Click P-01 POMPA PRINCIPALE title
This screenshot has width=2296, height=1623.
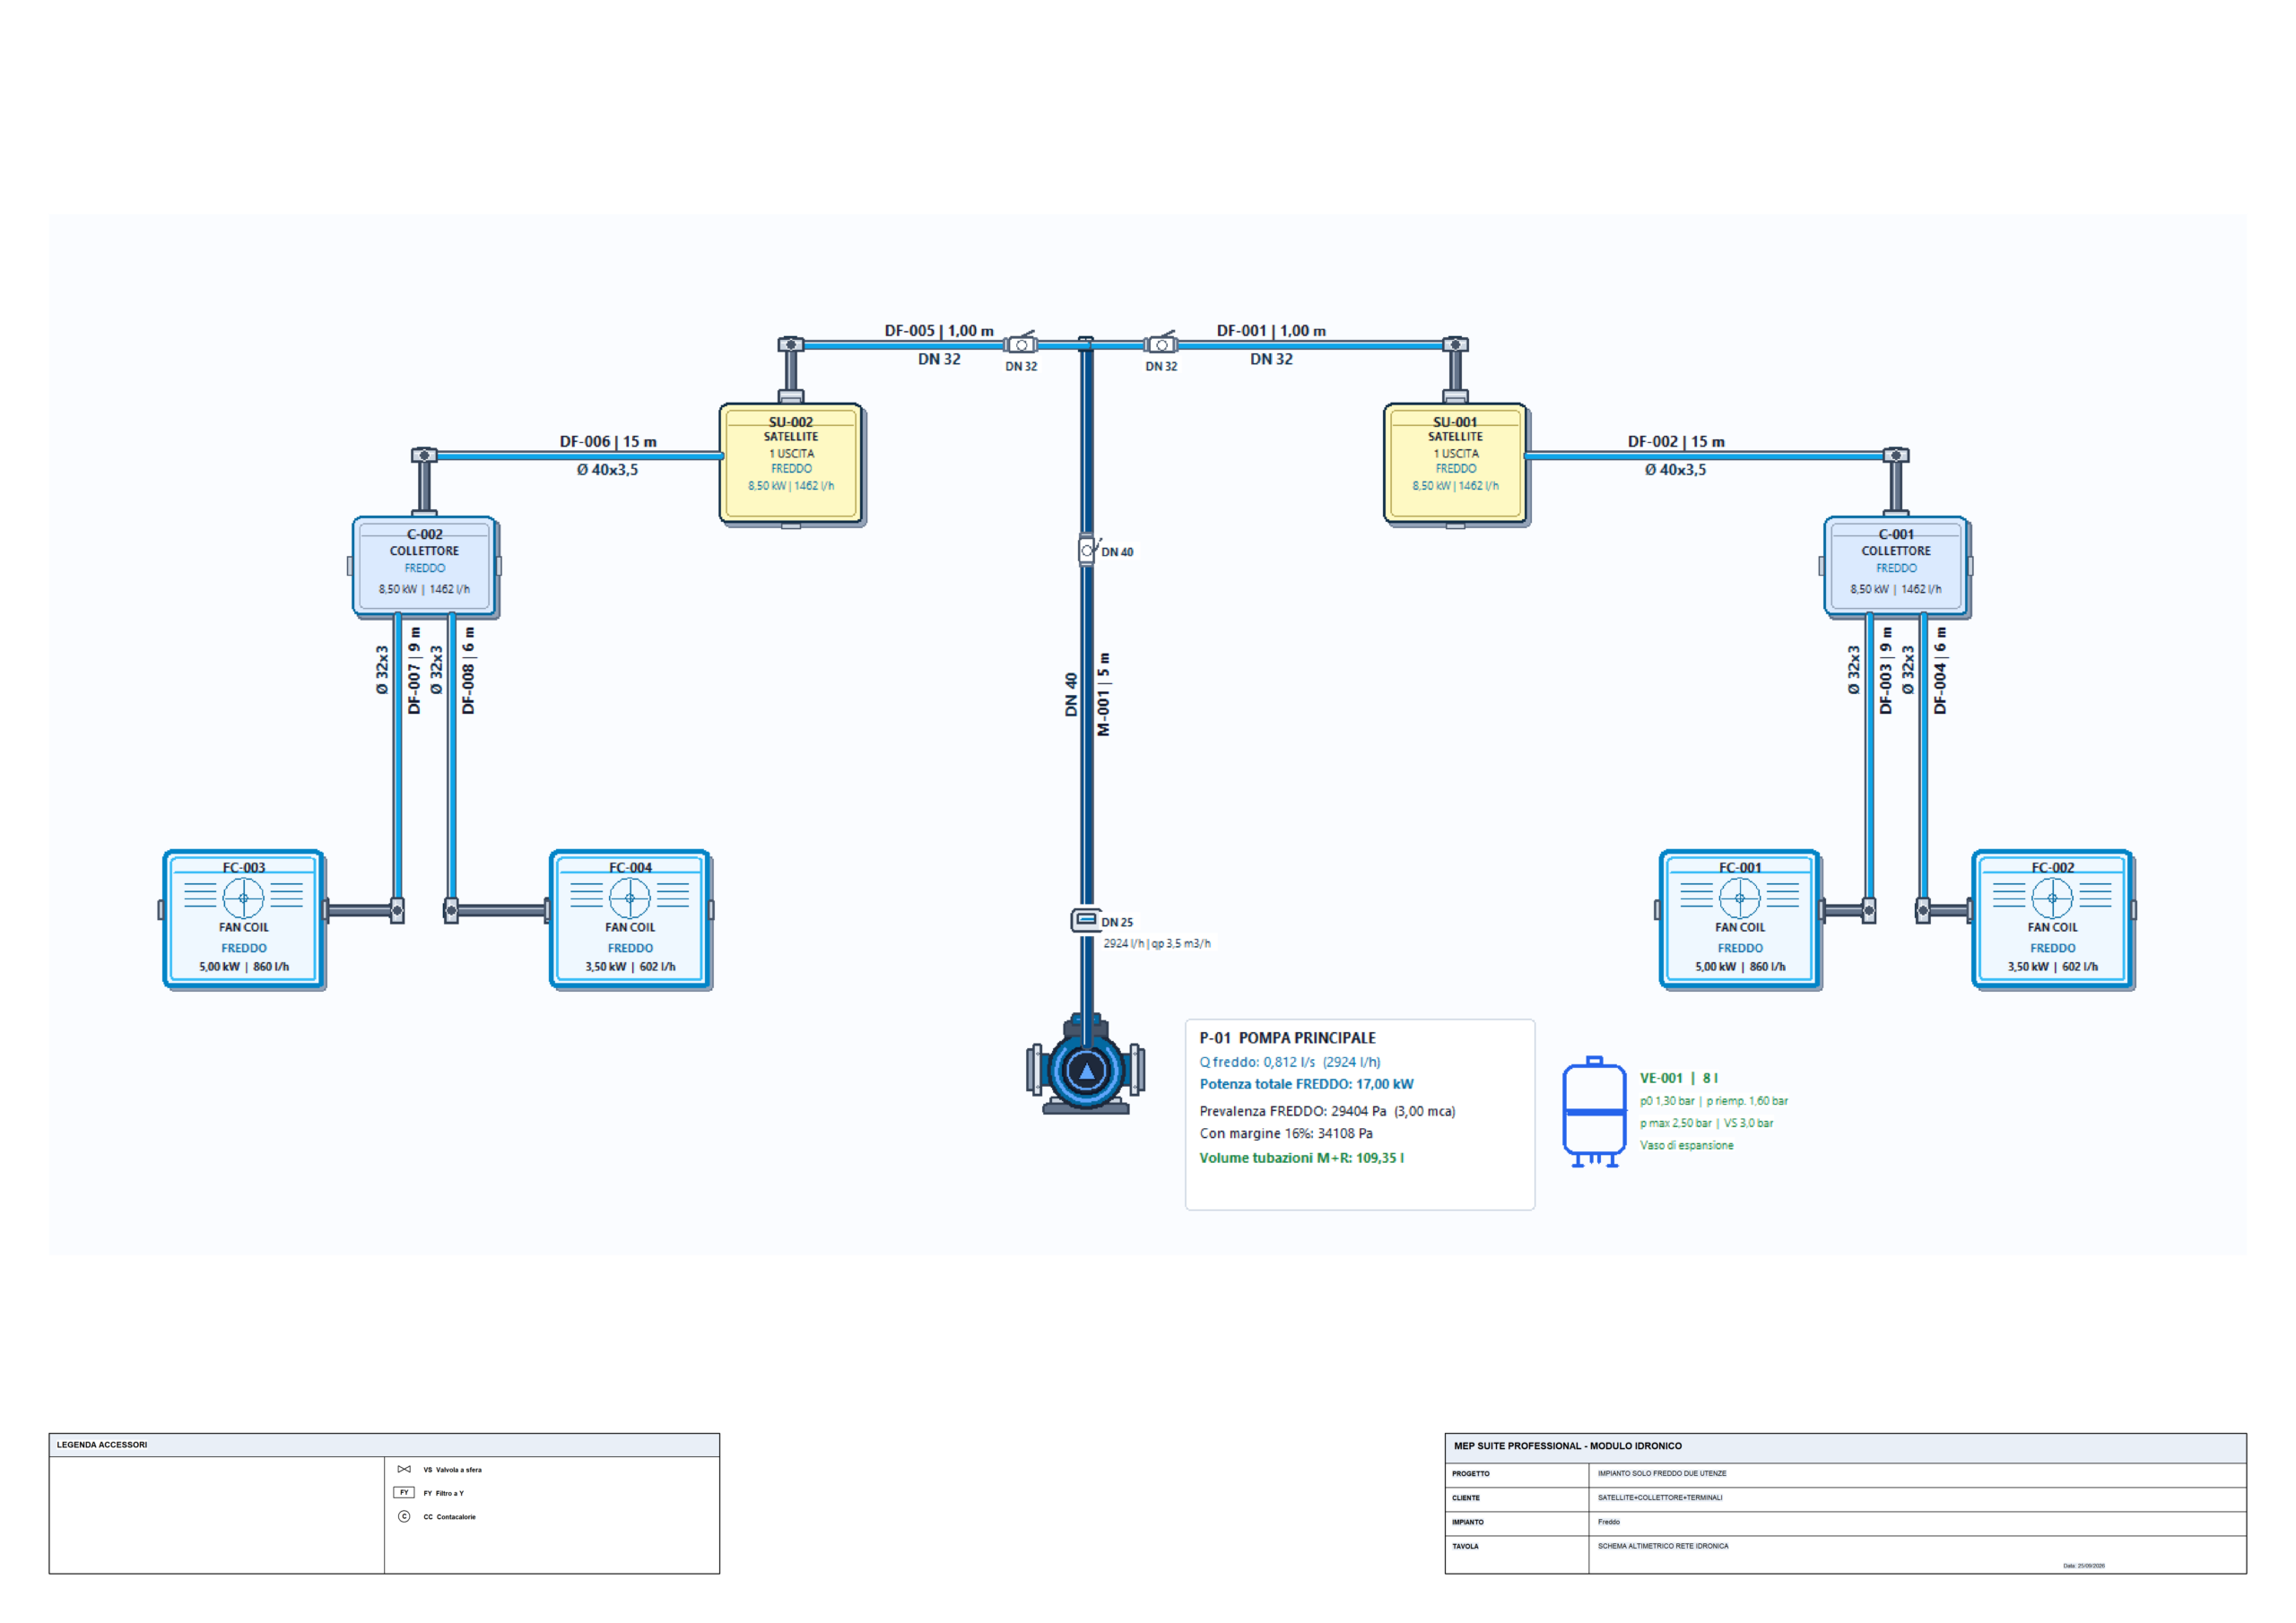(x=1288, y=1038)
